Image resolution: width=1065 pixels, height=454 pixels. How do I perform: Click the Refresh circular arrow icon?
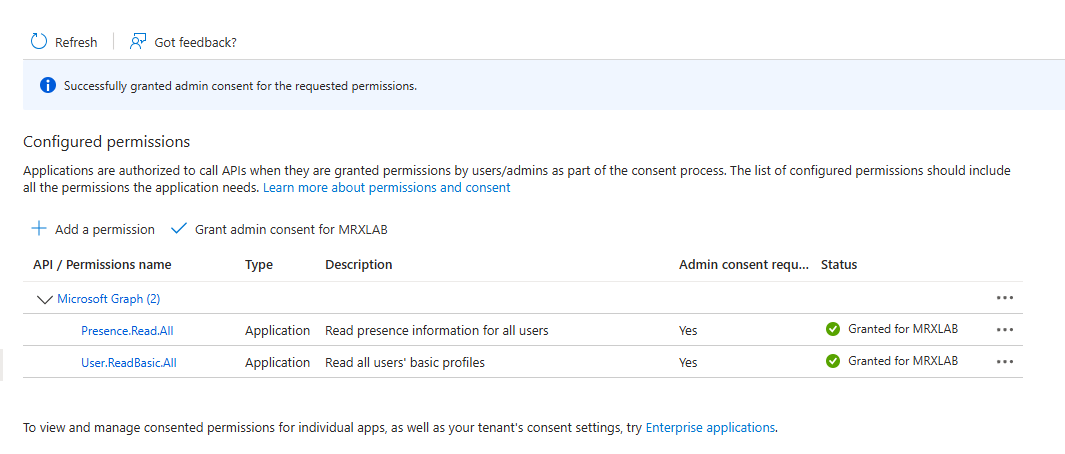coord(39,41)
